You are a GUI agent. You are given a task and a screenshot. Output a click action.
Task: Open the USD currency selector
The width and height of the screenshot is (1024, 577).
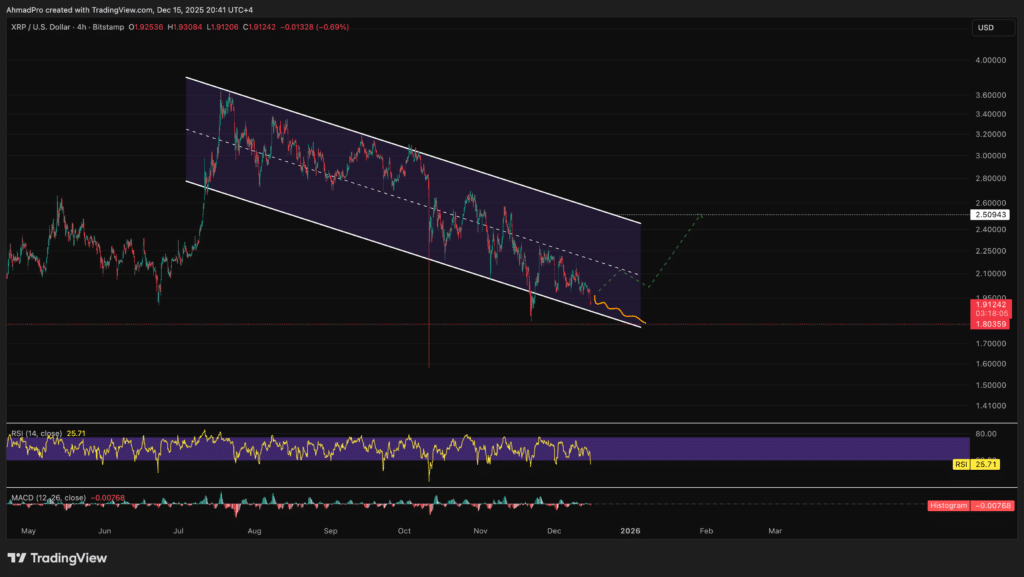[x=985, y=27]
